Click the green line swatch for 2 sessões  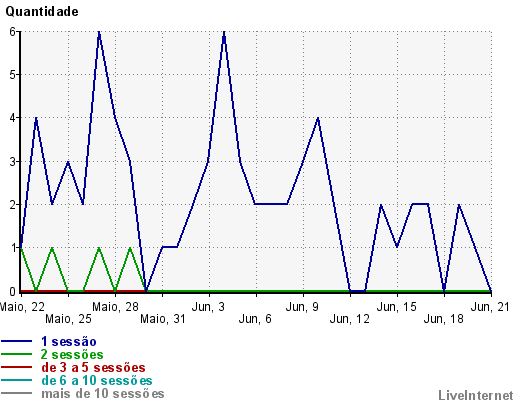17,354
